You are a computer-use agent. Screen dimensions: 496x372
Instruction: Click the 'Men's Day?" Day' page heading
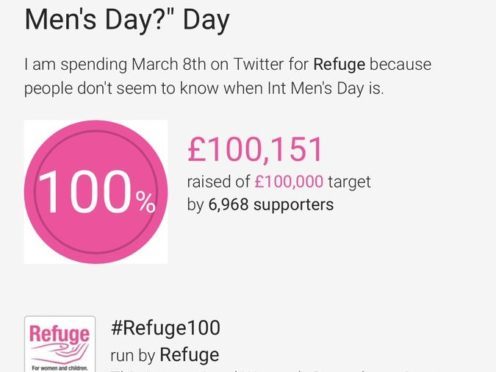127,19
